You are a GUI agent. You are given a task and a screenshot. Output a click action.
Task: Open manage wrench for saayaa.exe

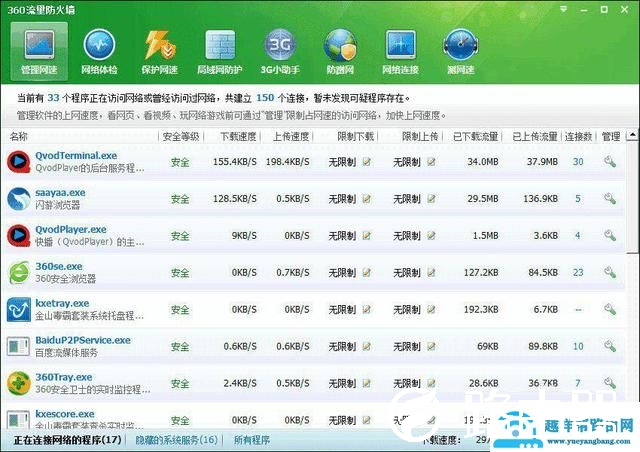(x=610, y=199)
